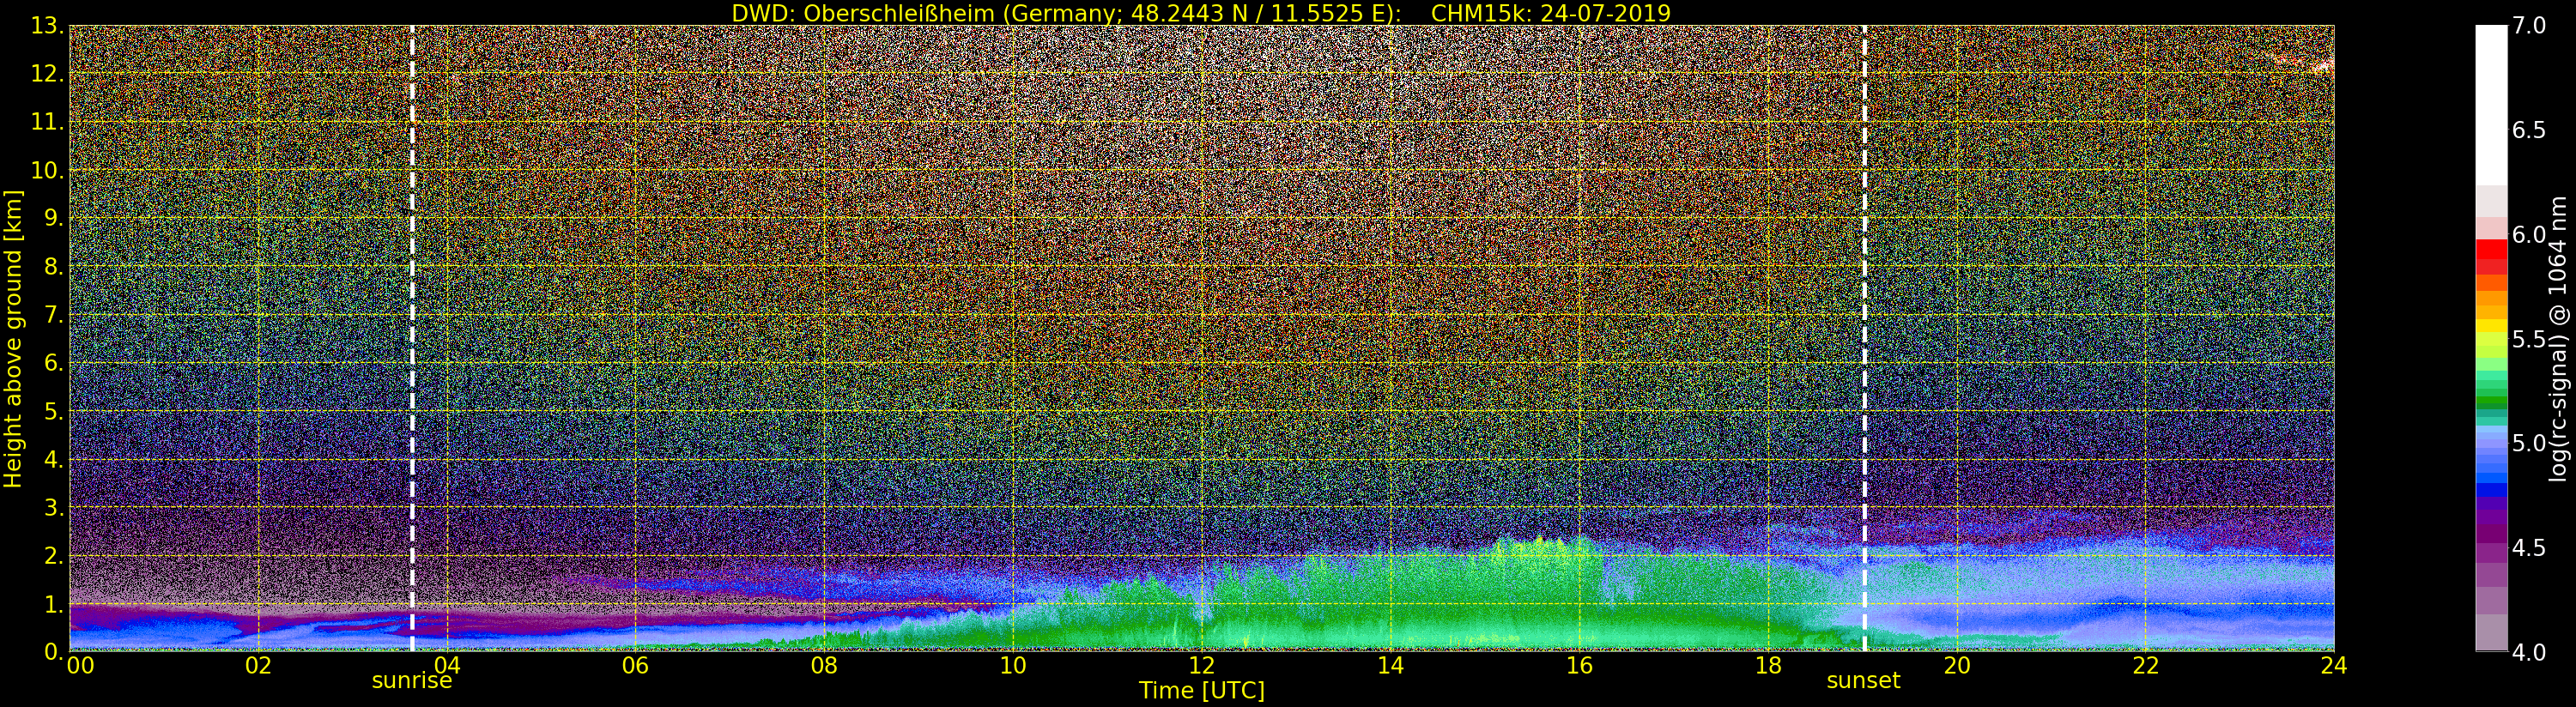This screenshot has width=2576, height=707.
Task: Click the '18' time tick label
Action: pyautogui.click(x=1768, y=665)
